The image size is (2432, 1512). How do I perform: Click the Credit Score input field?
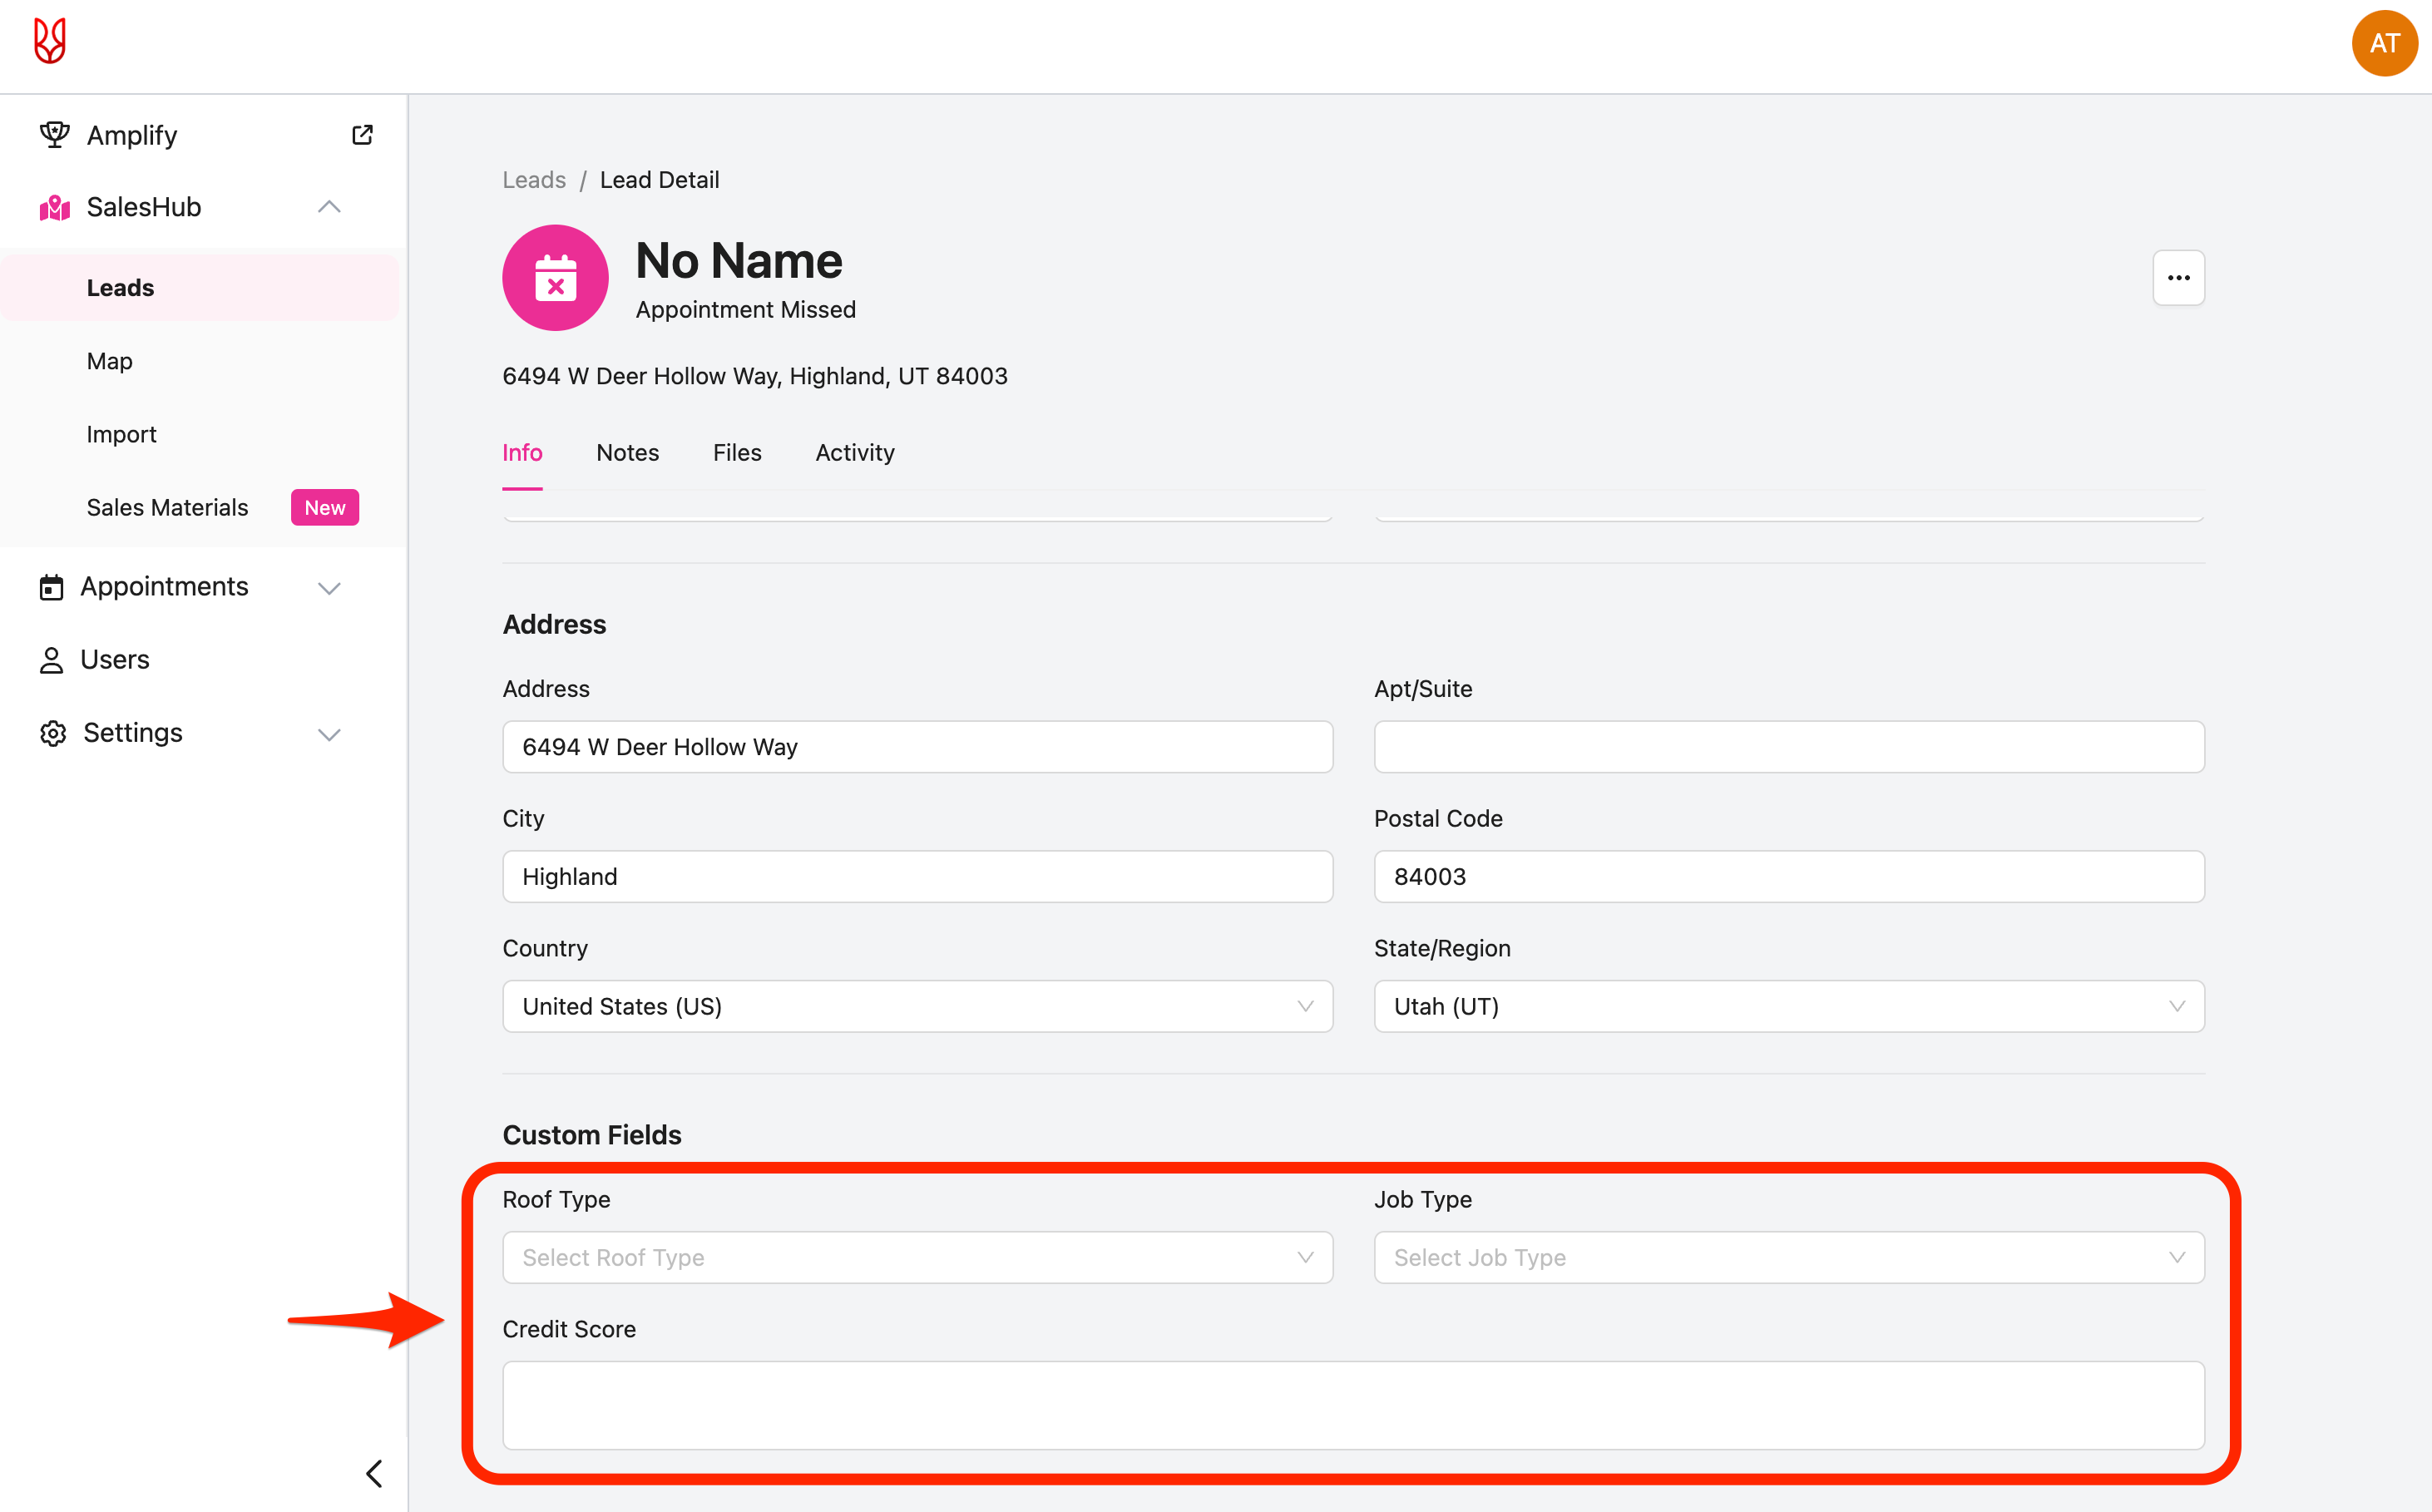click(1353, 1405)
